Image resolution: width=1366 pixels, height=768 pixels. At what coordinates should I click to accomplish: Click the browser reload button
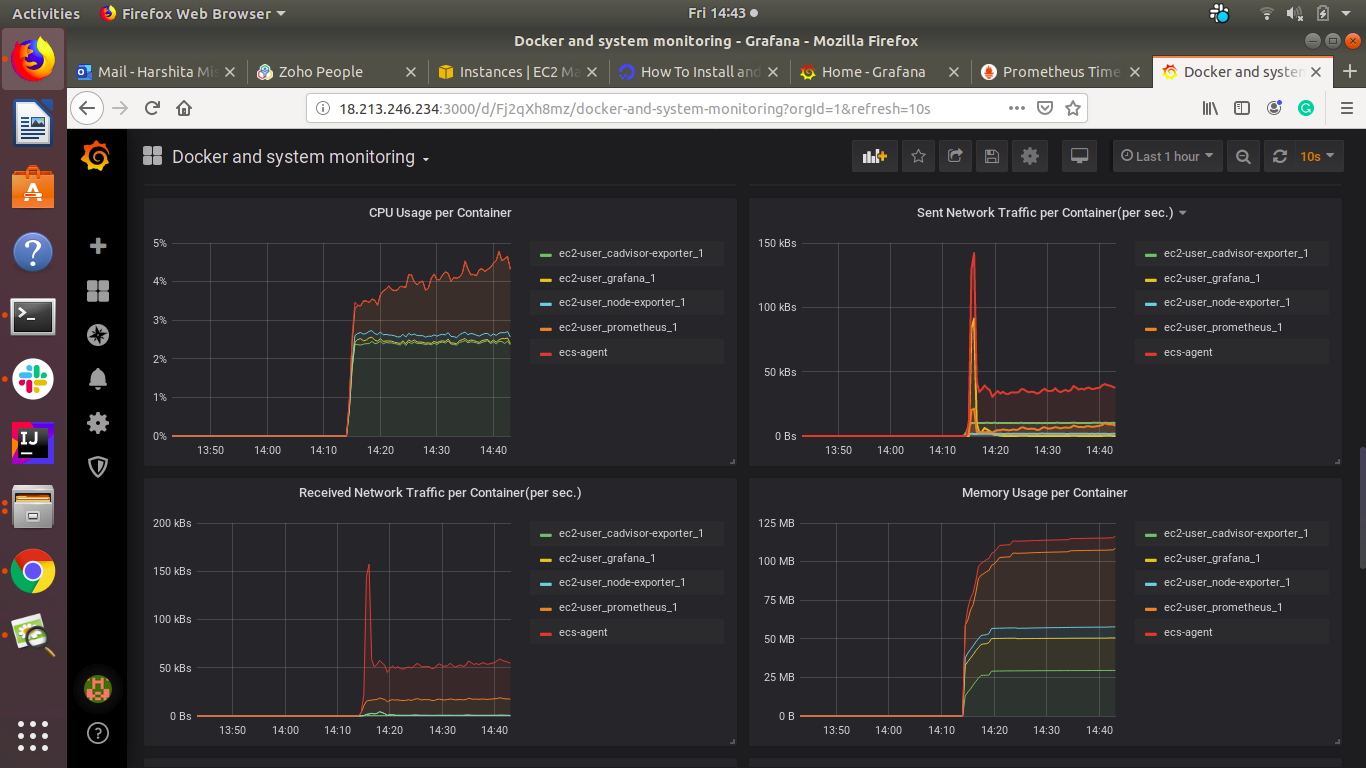tap(152, 108)
